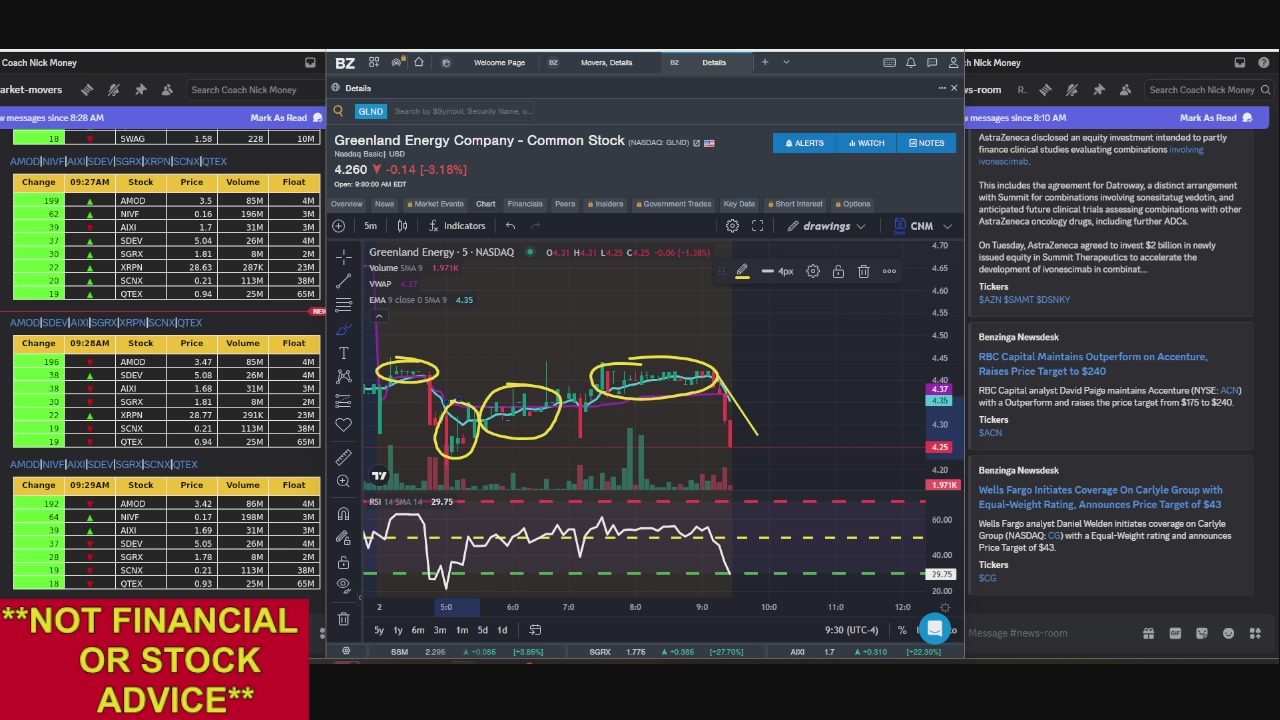Toggle stay in drawing mode
Viewport: 1280px width, 720px height.
(x=343, y=538)
